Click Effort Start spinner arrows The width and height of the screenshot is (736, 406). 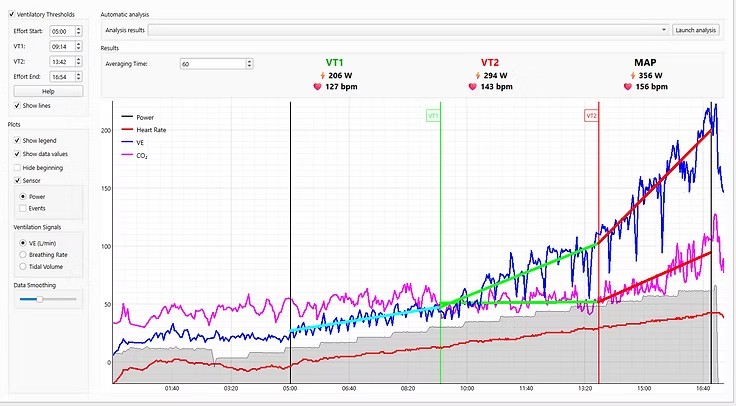[x=79, y=31]
